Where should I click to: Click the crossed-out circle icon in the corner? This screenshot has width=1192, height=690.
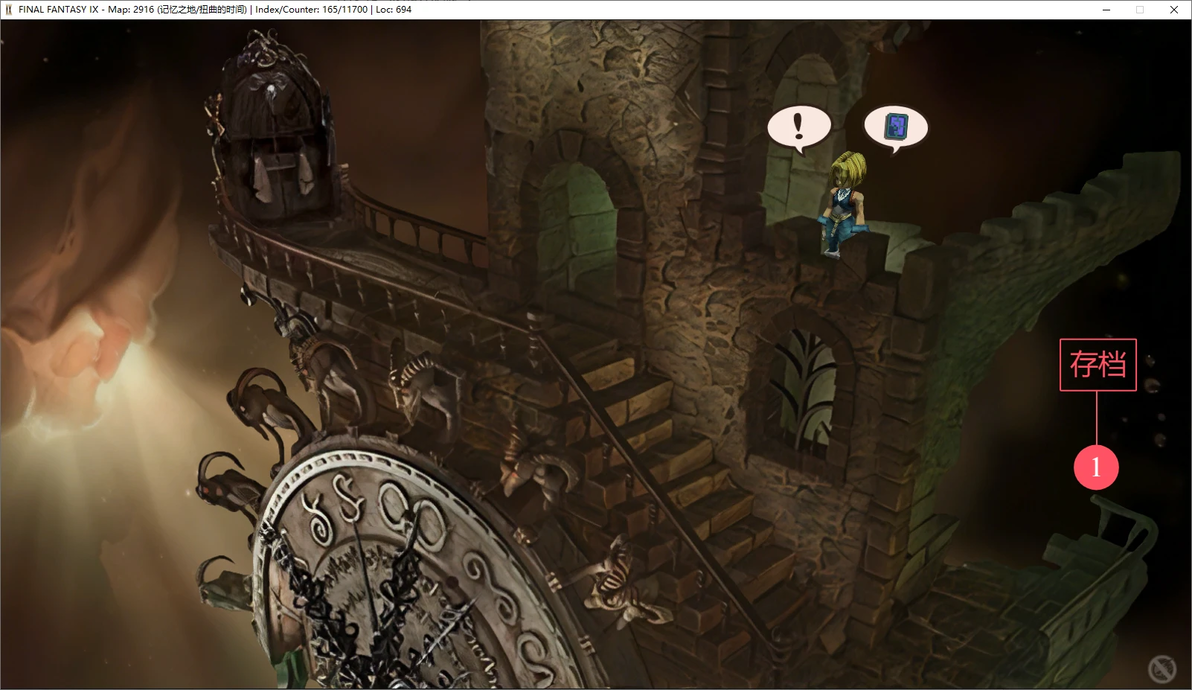coord(1161,669)
